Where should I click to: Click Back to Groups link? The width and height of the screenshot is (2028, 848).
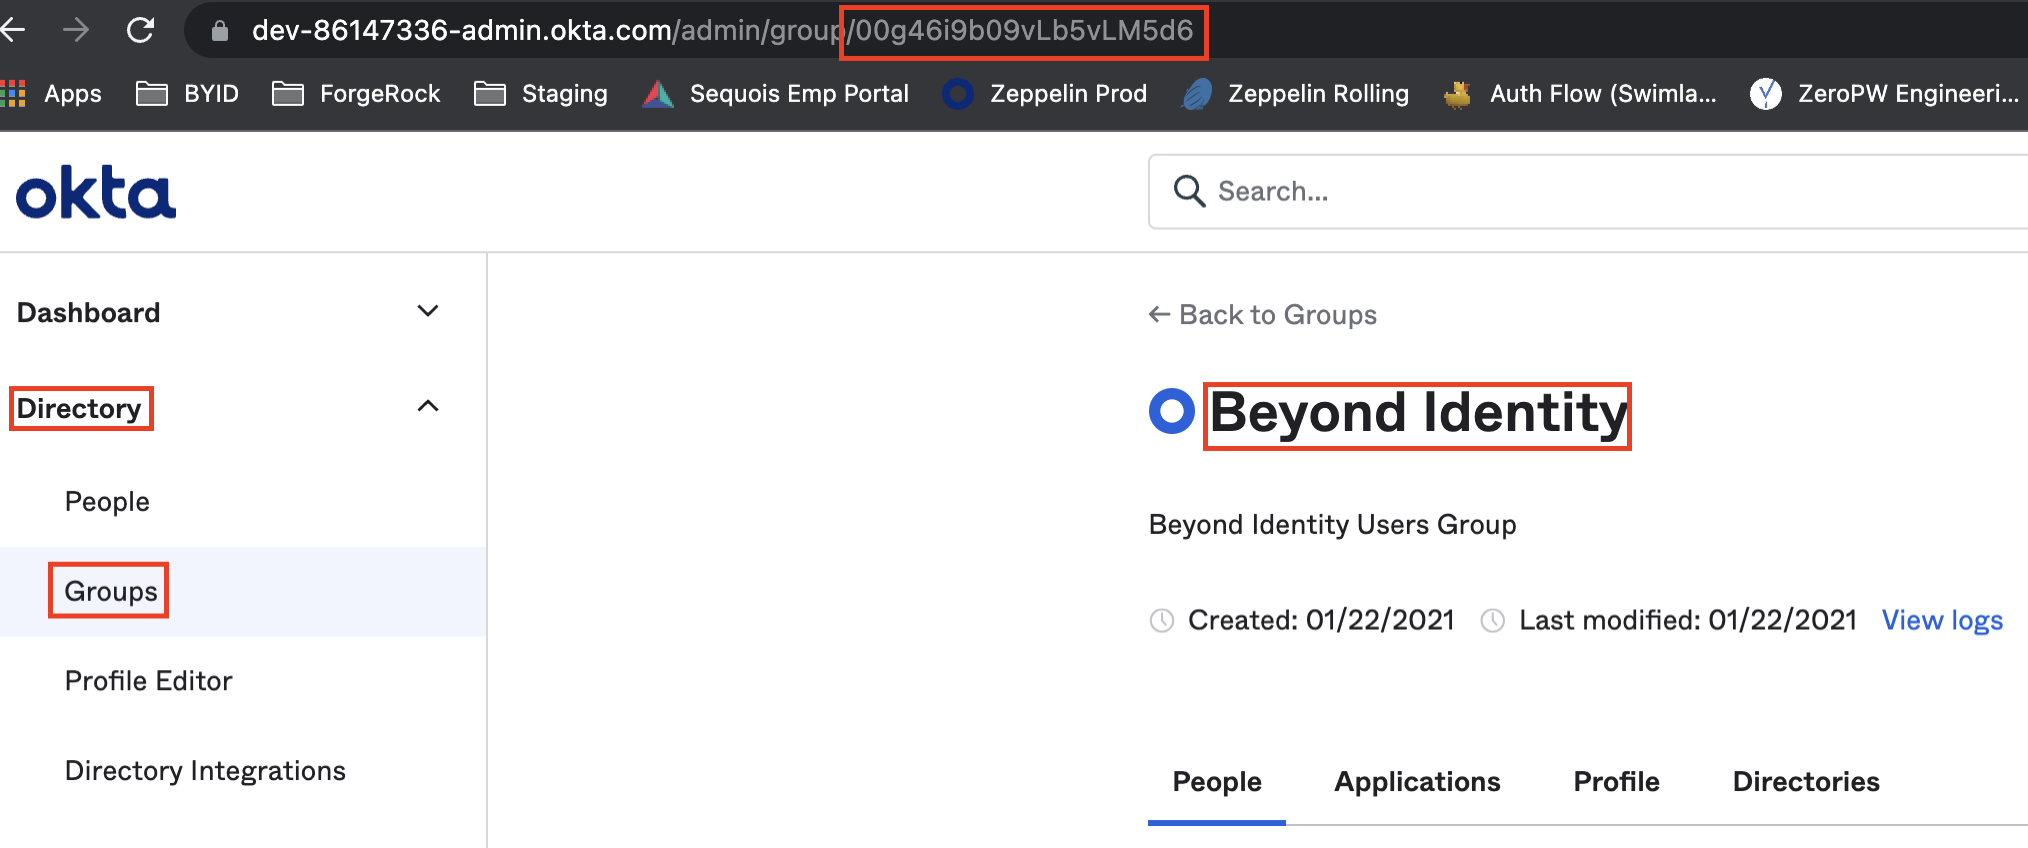1263,315
